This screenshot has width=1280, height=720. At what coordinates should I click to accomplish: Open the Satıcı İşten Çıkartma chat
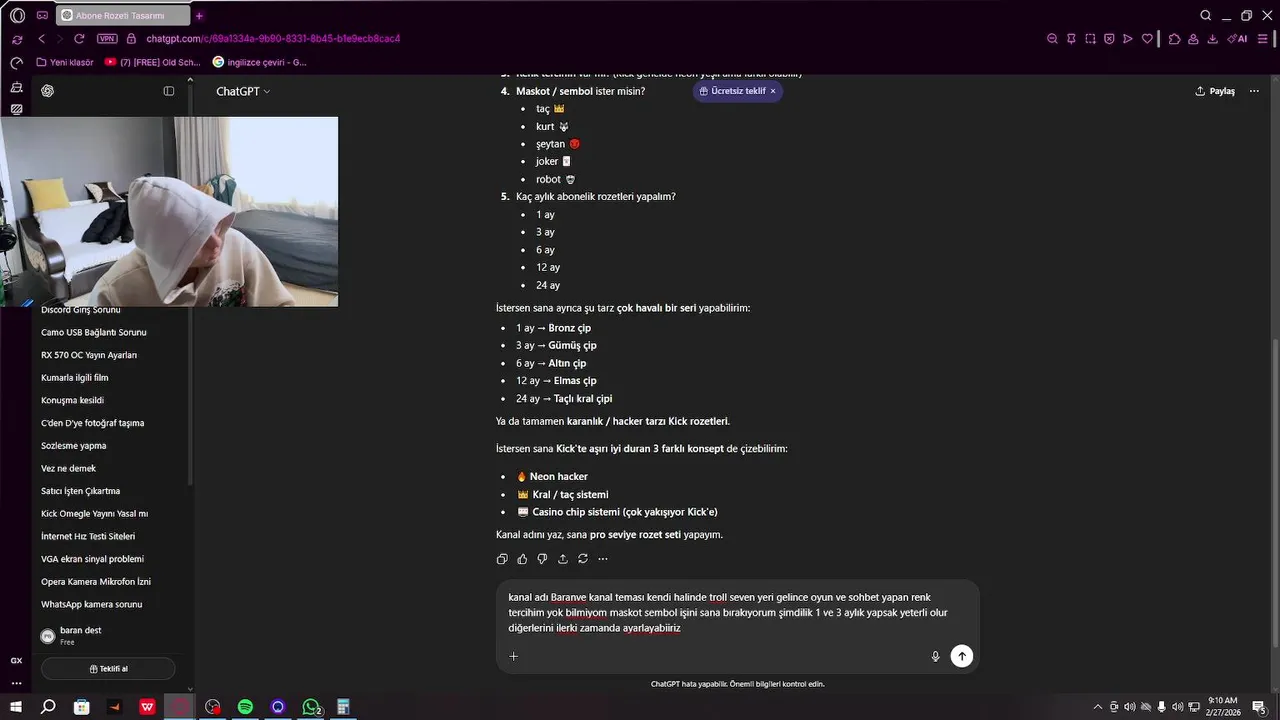[x=81, y=491]
